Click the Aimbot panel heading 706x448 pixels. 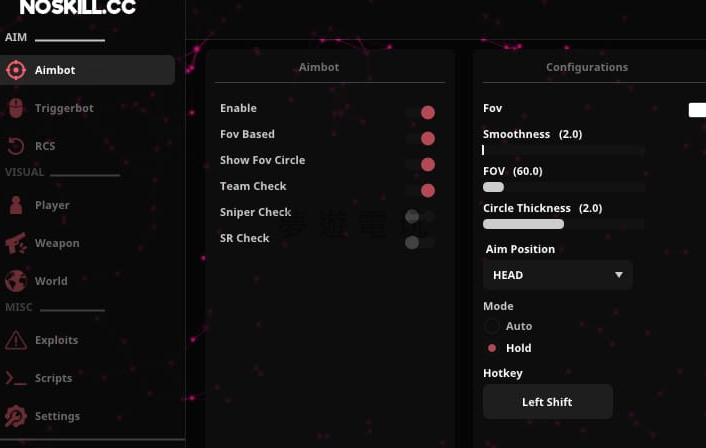coord(319,67)
